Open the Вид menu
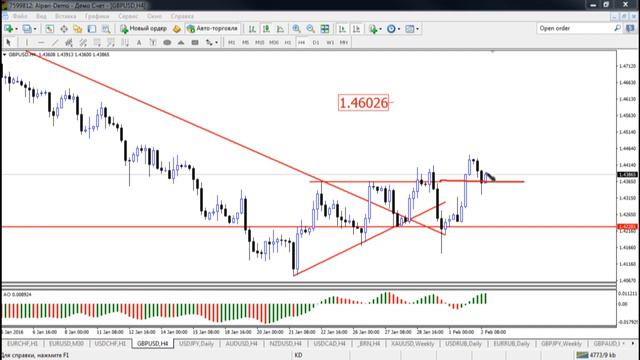 point(41,16)
